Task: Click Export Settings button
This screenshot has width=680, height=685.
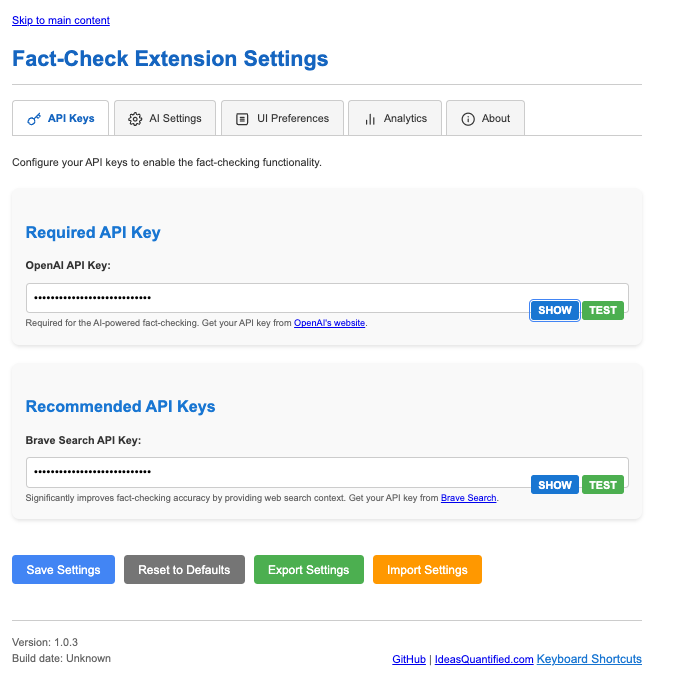Action: pyautogui.click(x=309, y=570)
